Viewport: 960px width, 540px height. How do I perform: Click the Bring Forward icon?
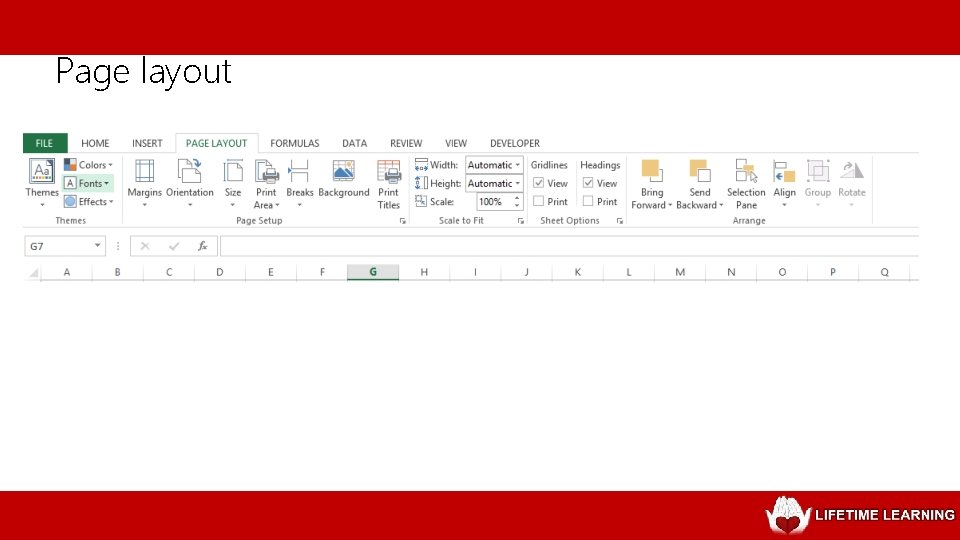click(x=652, y=171)
